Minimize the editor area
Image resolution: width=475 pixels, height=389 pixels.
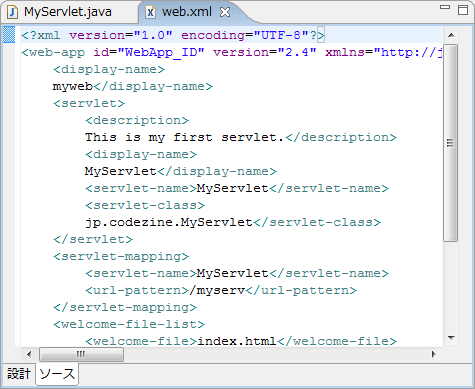(445, 7)
